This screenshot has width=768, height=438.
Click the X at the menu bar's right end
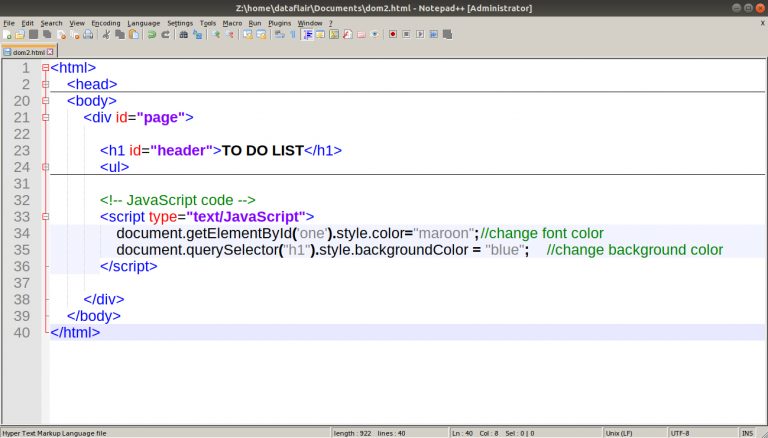coord(763,23)
